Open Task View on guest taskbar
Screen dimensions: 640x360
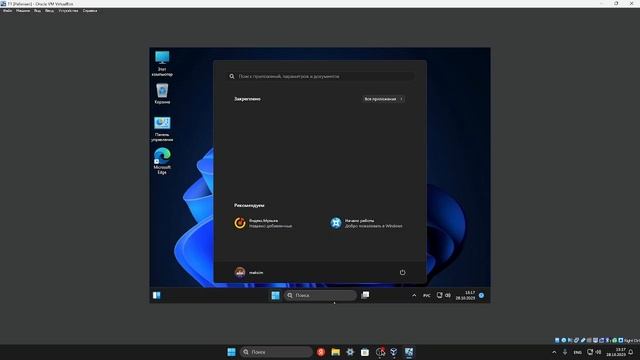click(x=365, y=295)
